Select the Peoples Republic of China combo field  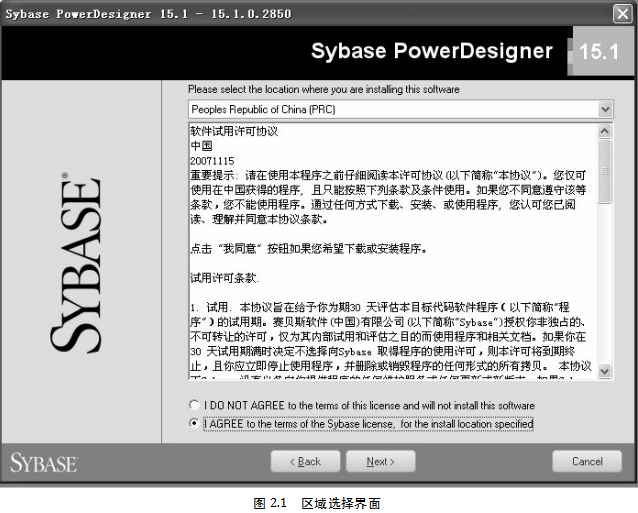click(x=392, y=108)
